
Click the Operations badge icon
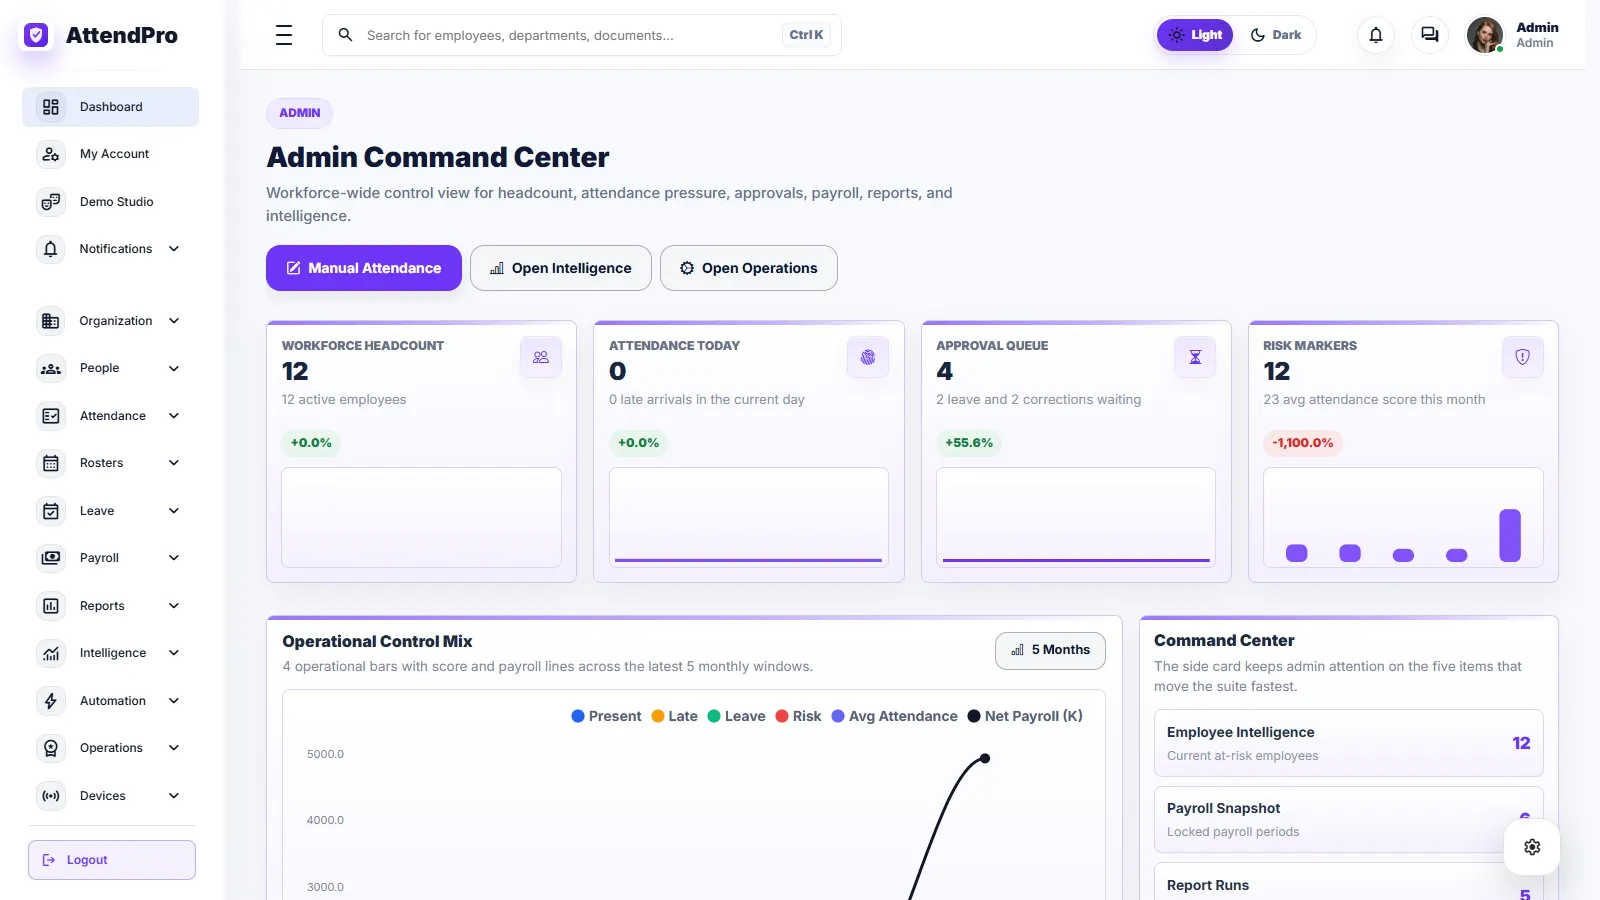pyautogui.click(x=51, y=748)
